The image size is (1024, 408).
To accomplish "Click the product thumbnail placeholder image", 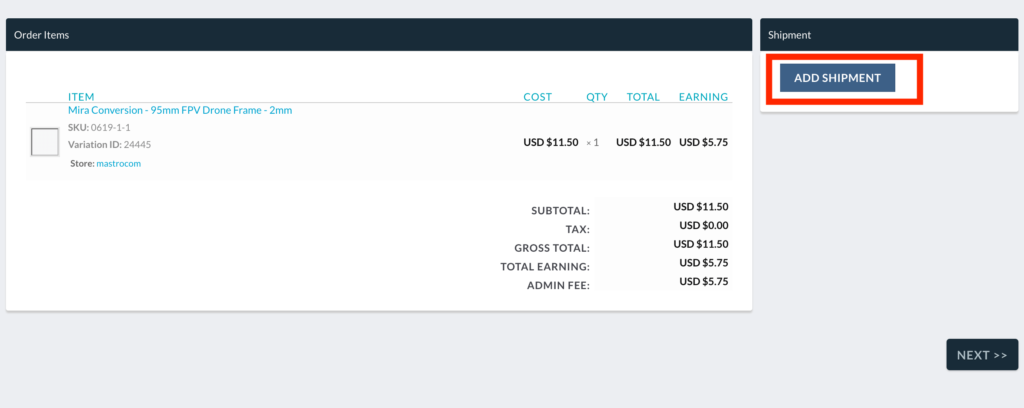I will click(45, 142).
